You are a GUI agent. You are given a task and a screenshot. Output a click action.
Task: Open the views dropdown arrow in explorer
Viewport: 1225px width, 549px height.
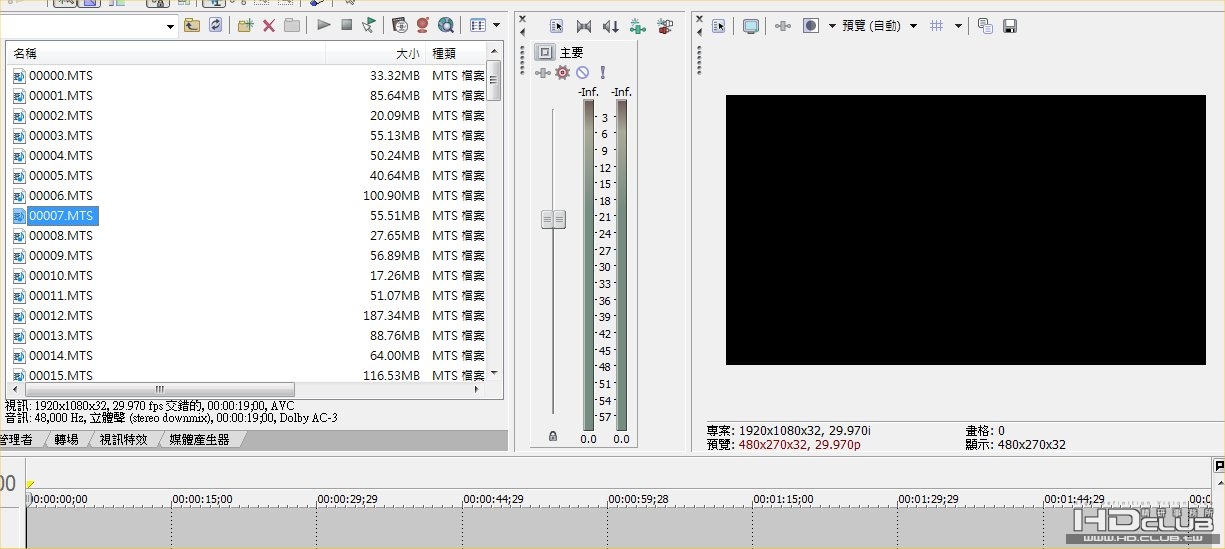[x=497, y=25]
